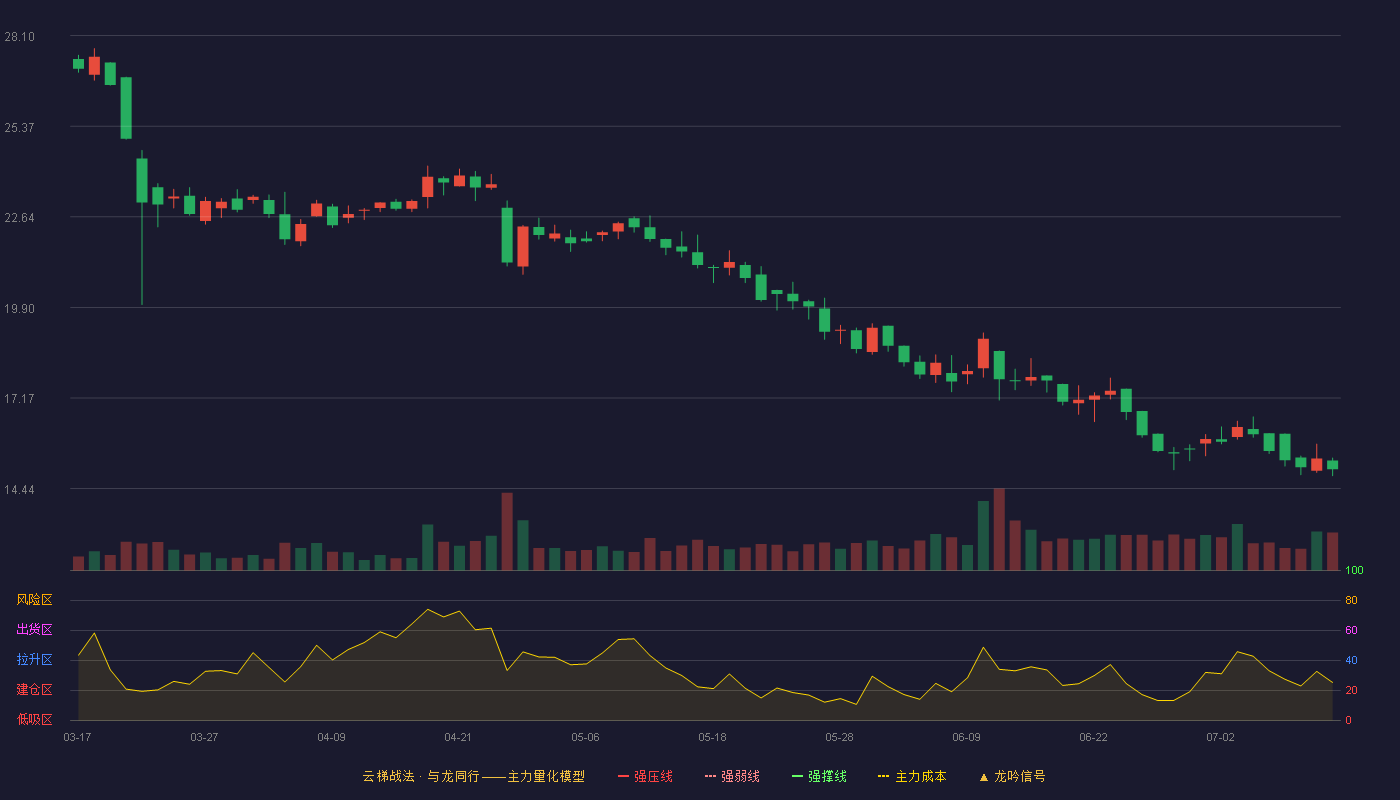Click the 龙吟信号 triangle legend icon
Viewport: 1400px width, 800px height.
pyautogui.click(x=984, y=777)
